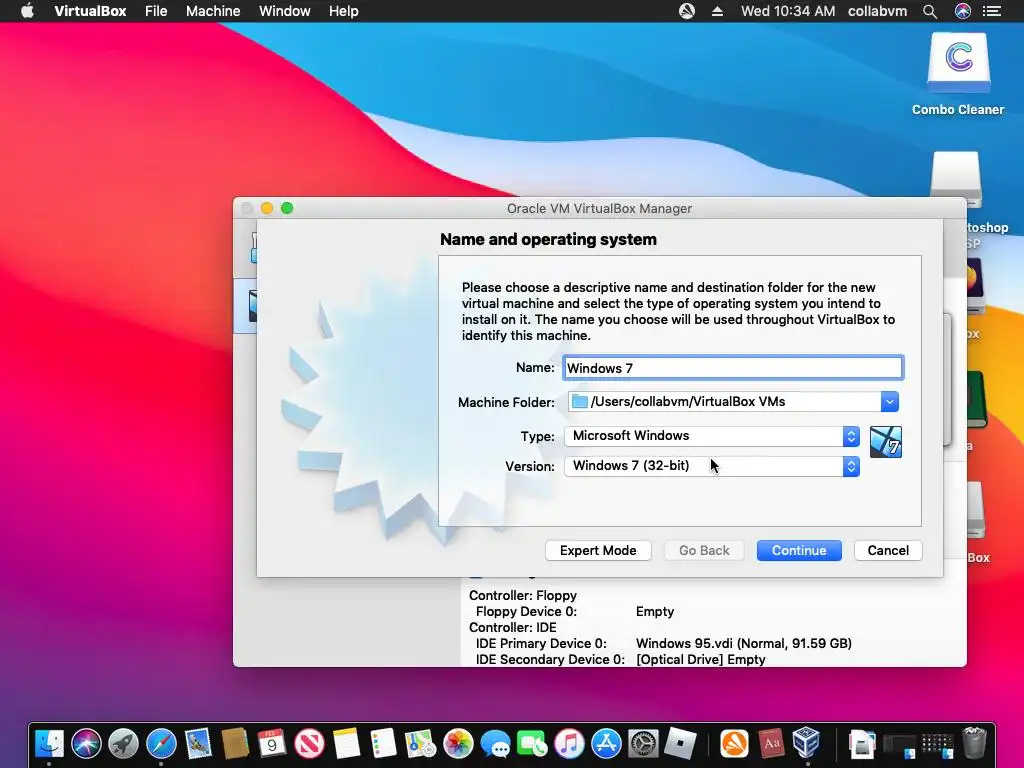Click the Go Back button

click(704, 551)
